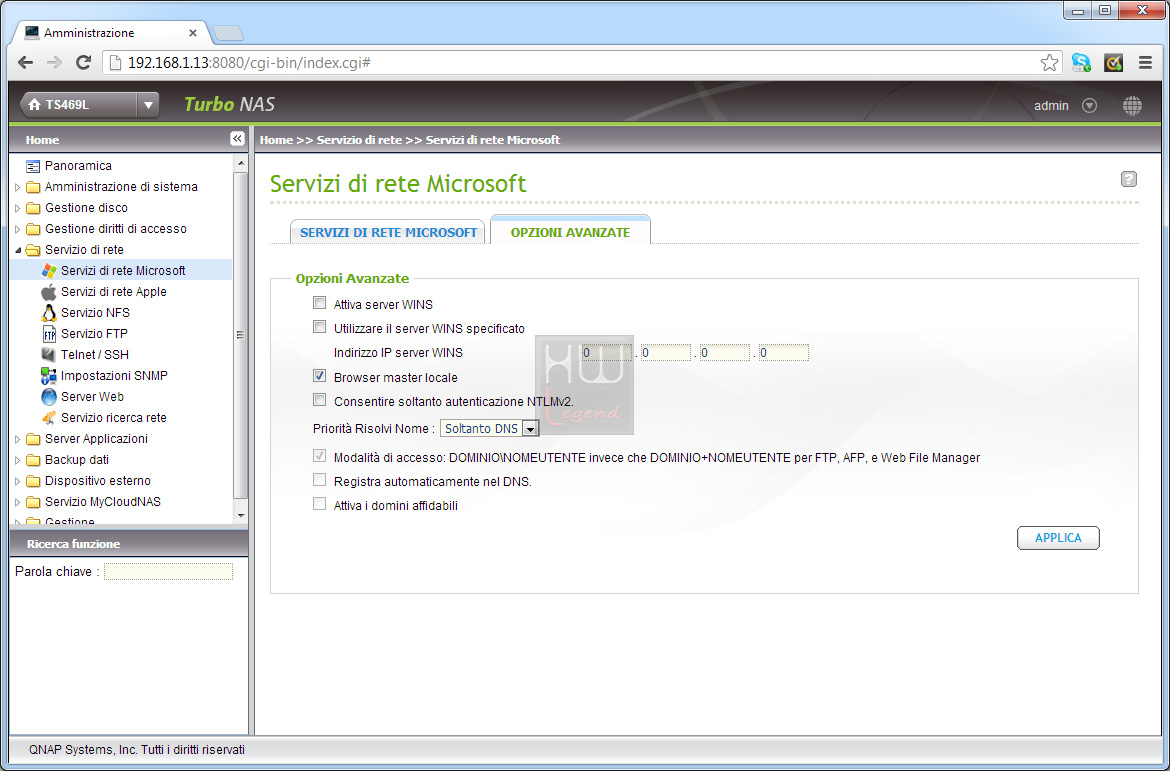This screenshot has width=1170, height=771.
Task: Collapse Servizio di rete tree node
Action: pos(18,250)
